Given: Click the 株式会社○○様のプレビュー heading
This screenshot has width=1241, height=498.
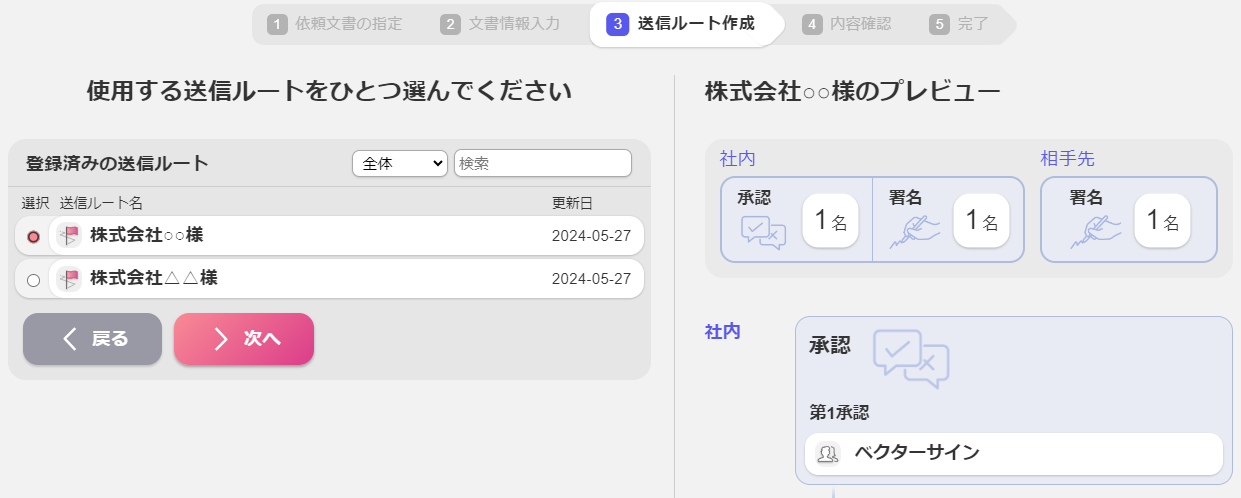Looking at the screenshot, I should tap(852, 91).
